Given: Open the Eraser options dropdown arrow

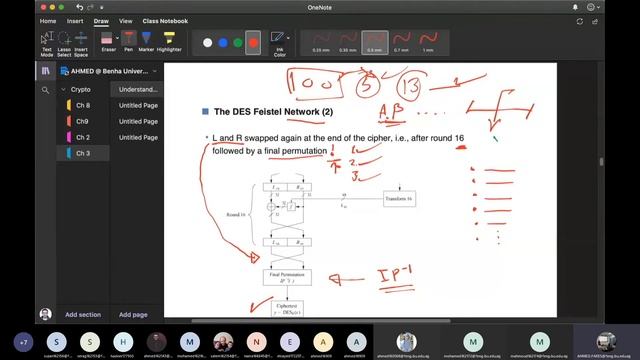Looking at the screenshot, I should [118, 38].
